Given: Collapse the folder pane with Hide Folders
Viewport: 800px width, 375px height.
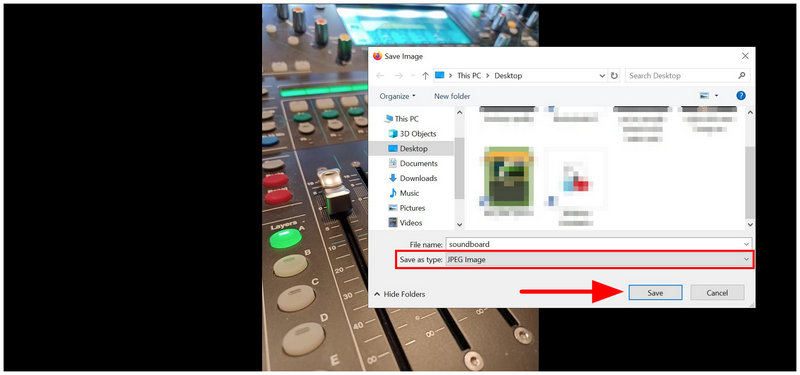Looking at the screenshot, I should click(399, 294).
